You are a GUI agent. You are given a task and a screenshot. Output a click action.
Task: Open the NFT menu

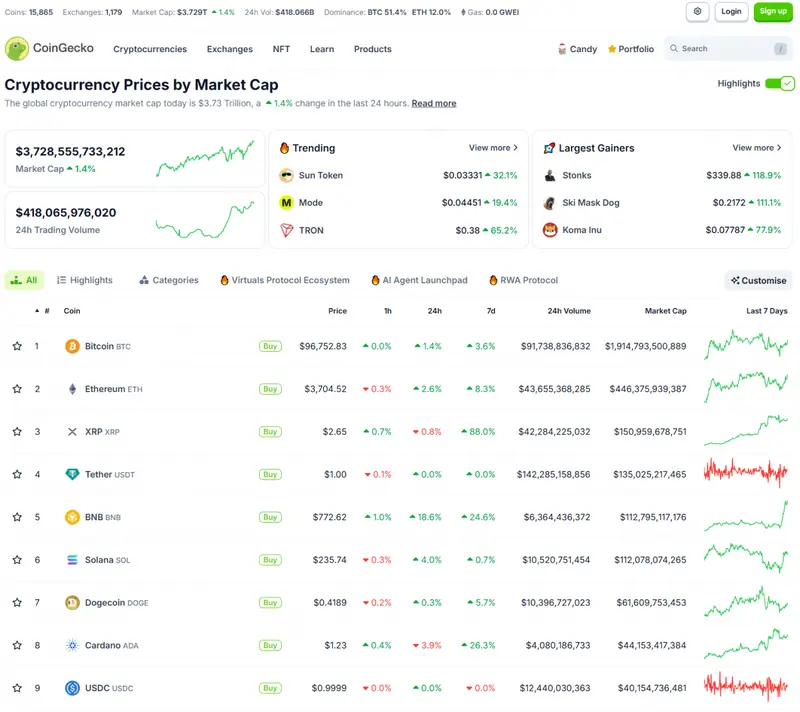coord(281,49)
